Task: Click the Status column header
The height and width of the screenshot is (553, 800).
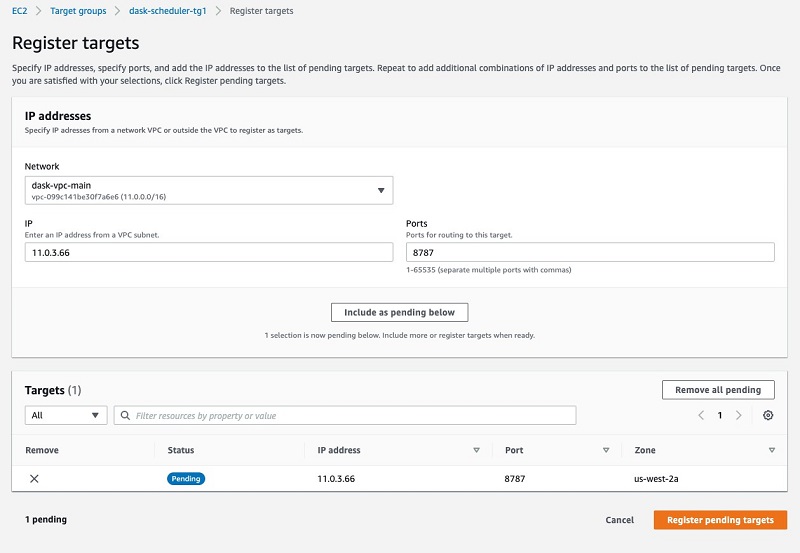Action: click(181, 450)
